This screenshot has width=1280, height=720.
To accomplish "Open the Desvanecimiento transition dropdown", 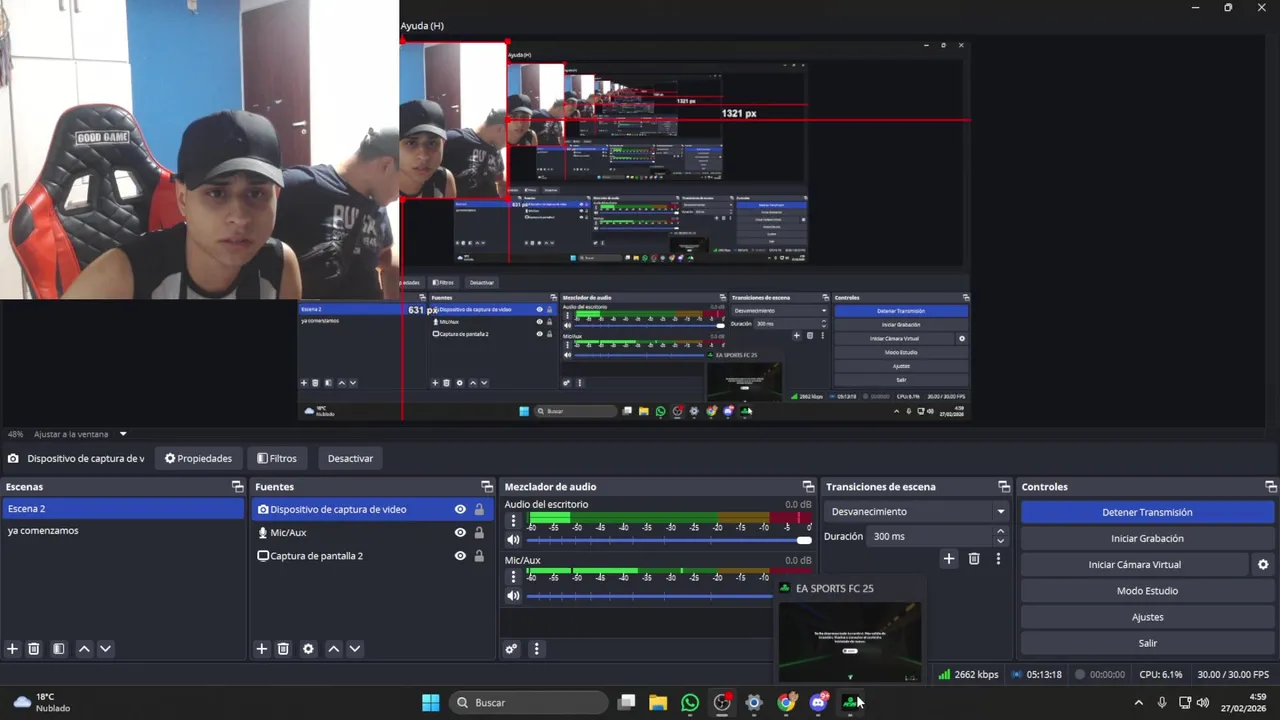I will (918, 511).
